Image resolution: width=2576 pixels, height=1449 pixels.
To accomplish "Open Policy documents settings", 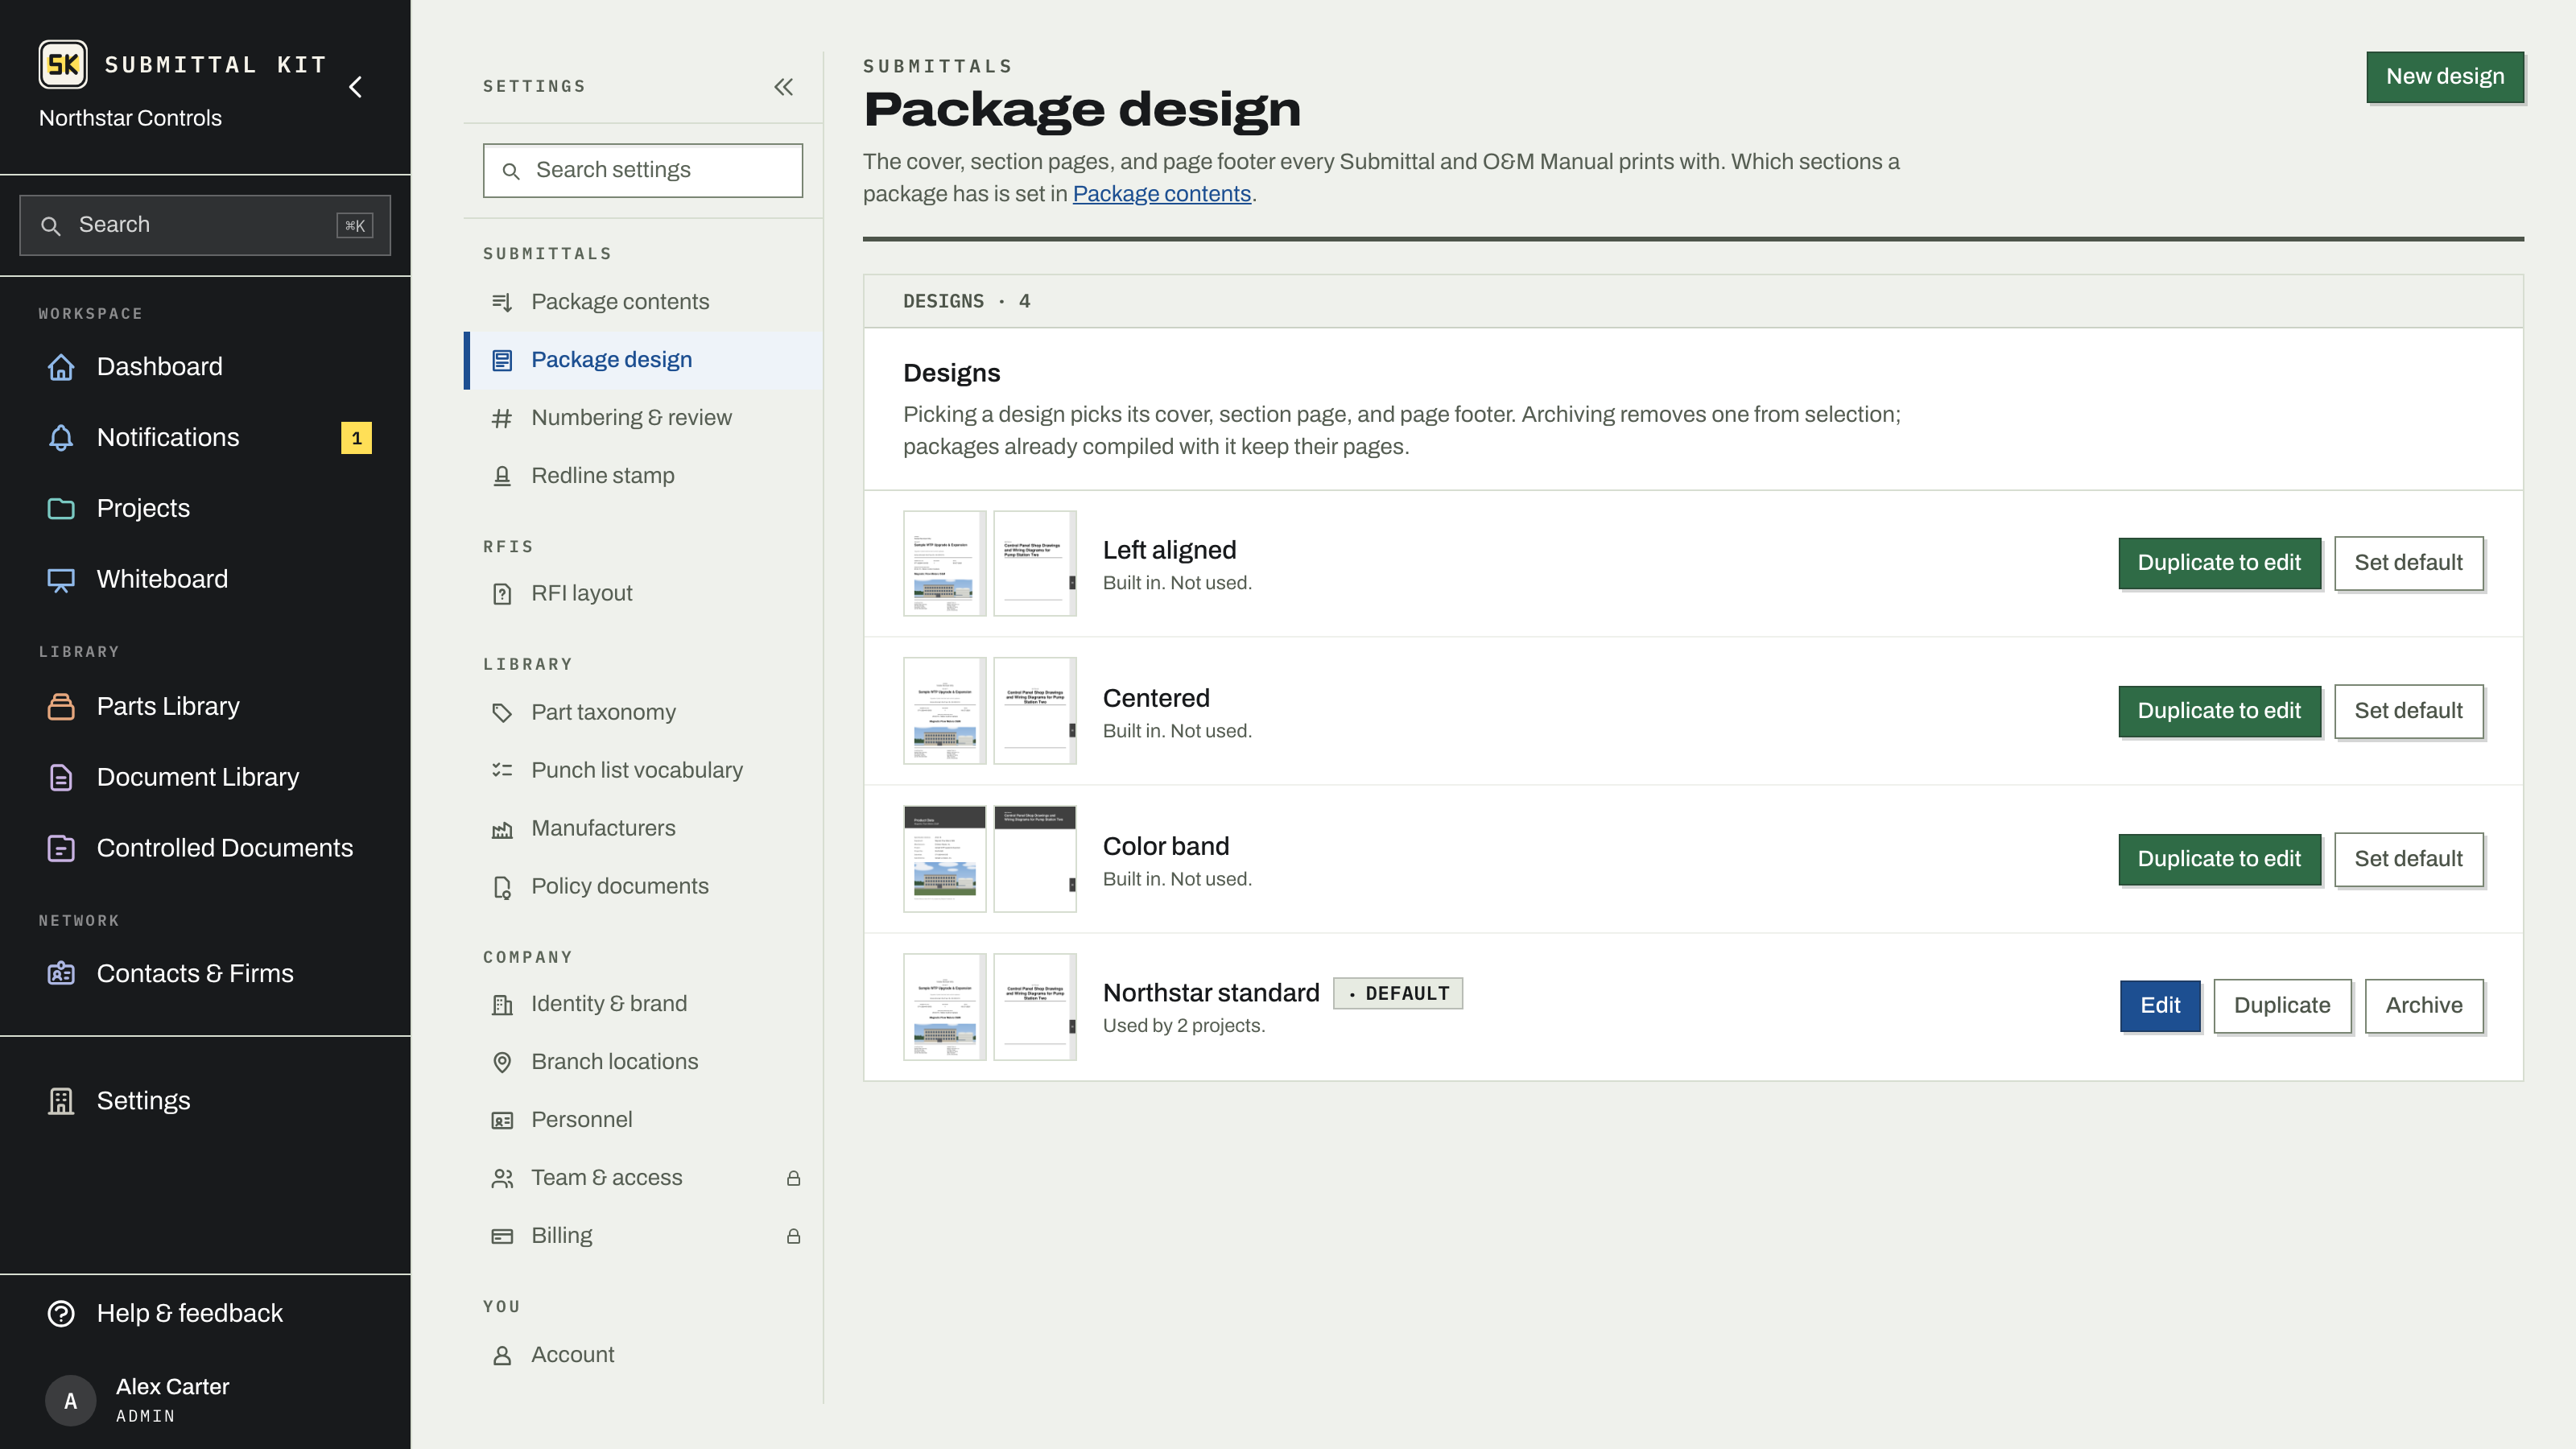I will (x=643, y=887).
